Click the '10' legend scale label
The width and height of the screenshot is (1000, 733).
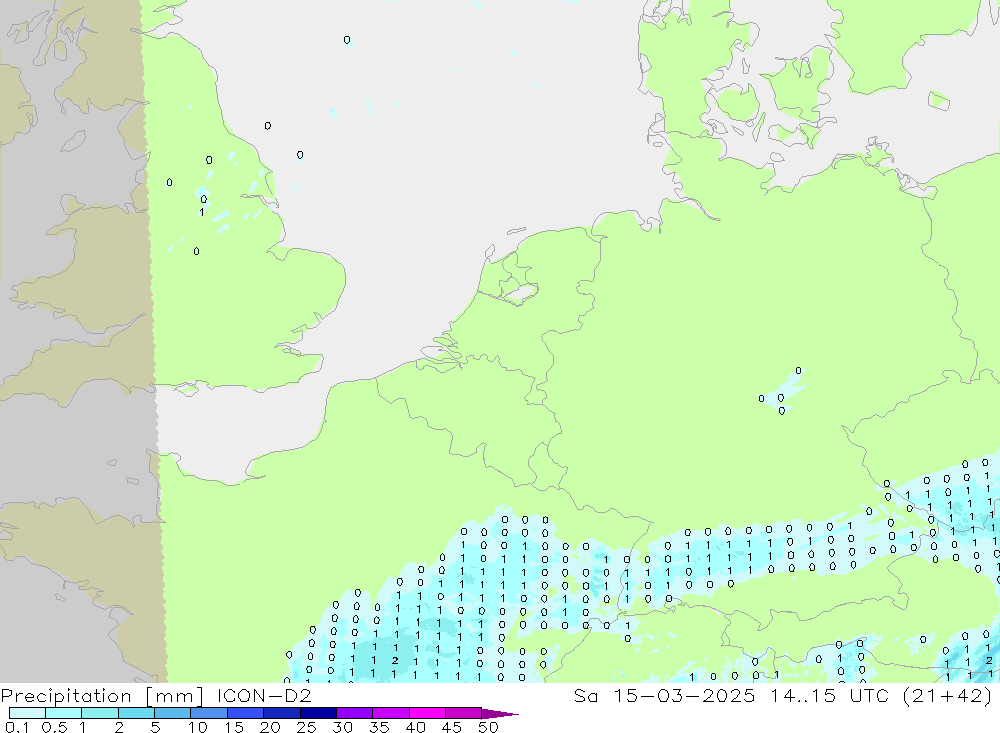pos(198,727)
